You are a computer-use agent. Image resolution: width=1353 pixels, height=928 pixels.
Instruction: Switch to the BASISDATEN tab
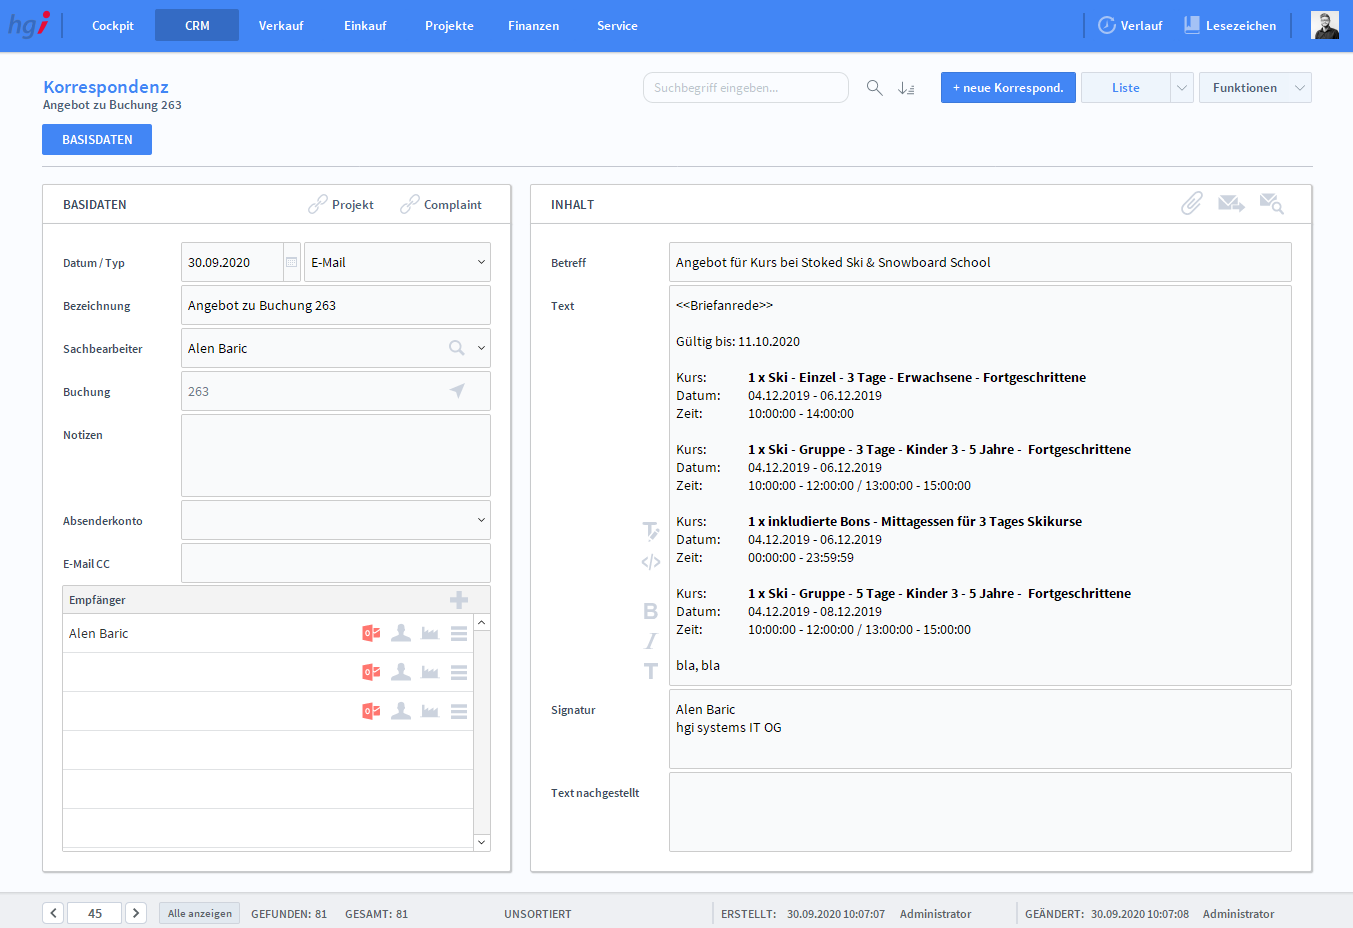coord(97,140)
